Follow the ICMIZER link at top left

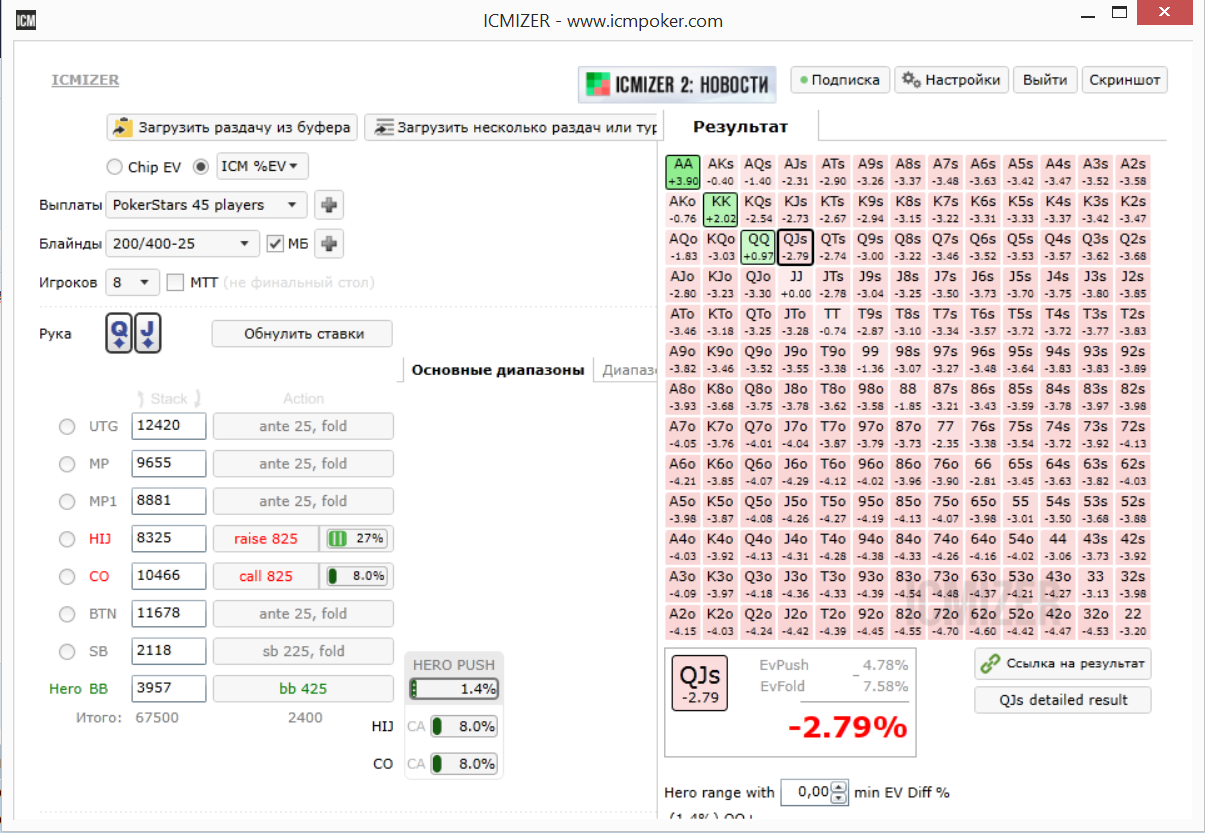tap(85, 80)
